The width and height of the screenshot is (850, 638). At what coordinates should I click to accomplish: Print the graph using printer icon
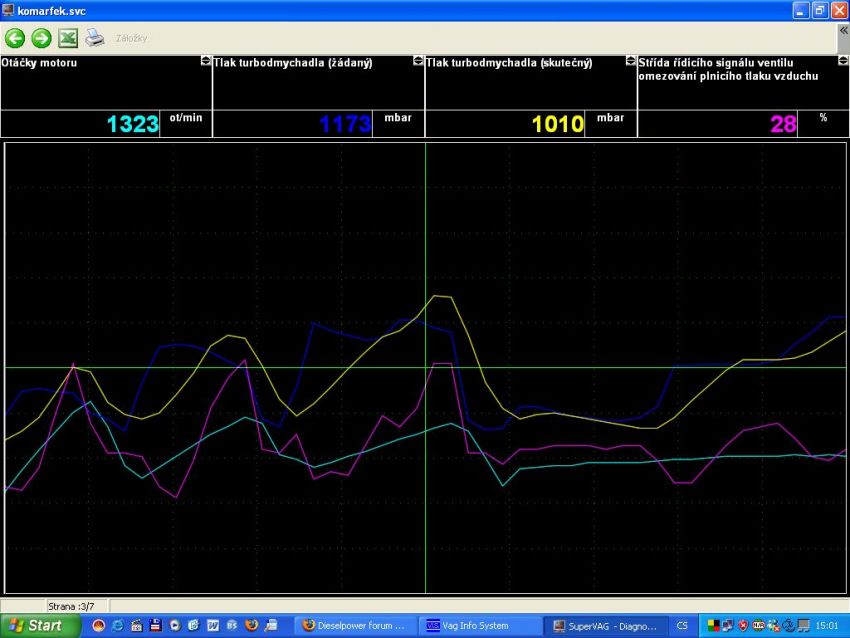(x=94, y=38)
